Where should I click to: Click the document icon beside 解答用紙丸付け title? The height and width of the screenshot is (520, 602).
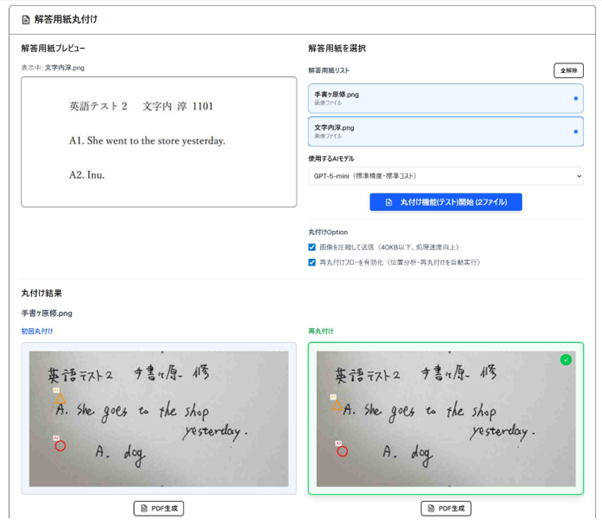tap(26, 19)
